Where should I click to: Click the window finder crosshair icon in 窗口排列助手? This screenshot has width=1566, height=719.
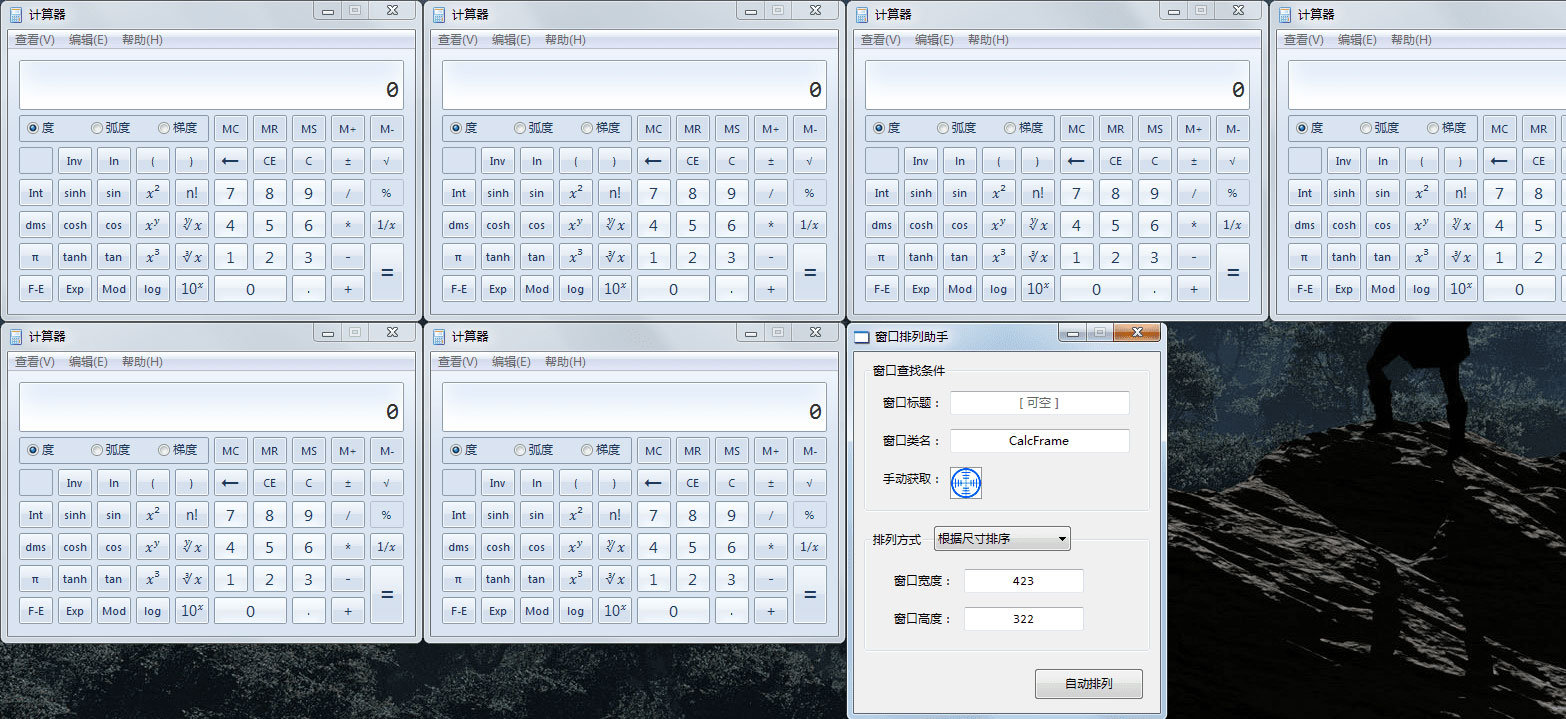[x=968, y=483]
